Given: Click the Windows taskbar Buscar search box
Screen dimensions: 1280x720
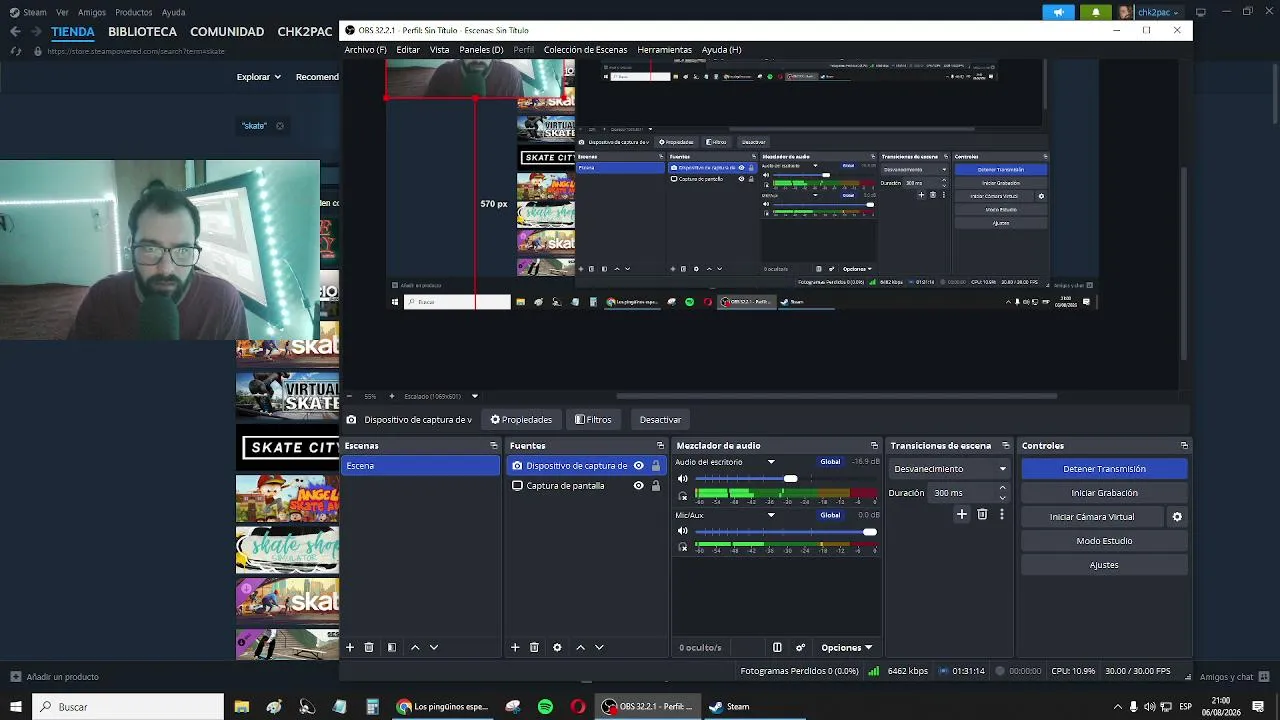Looking at the screenshot, I should (128, 706).
